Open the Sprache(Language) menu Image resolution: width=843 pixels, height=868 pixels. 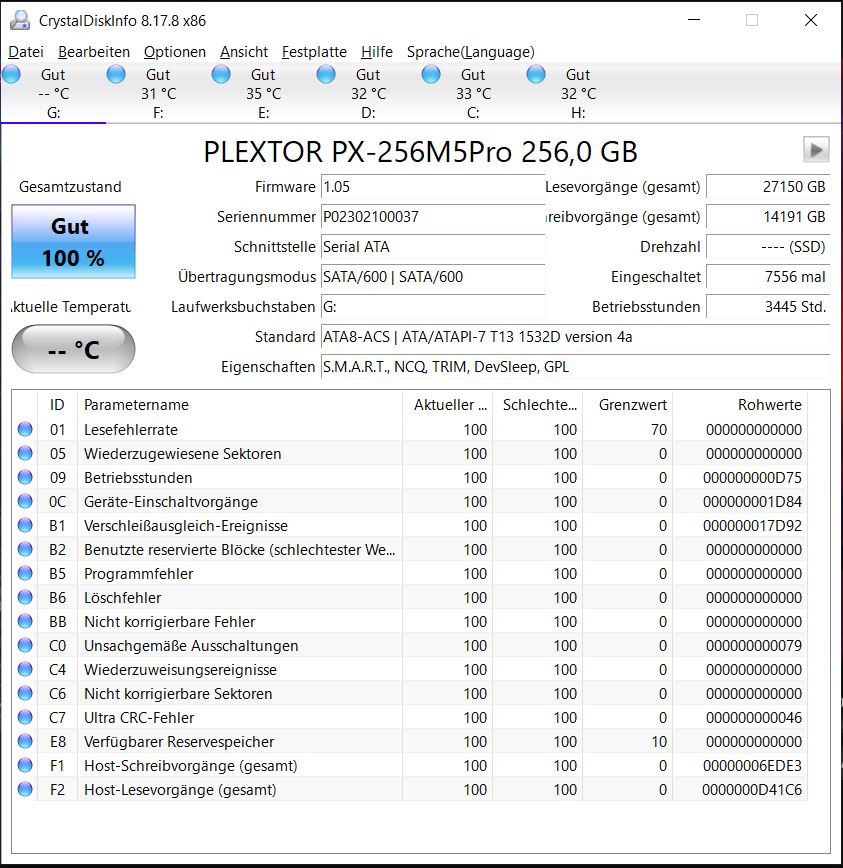[x=470, y=52]
